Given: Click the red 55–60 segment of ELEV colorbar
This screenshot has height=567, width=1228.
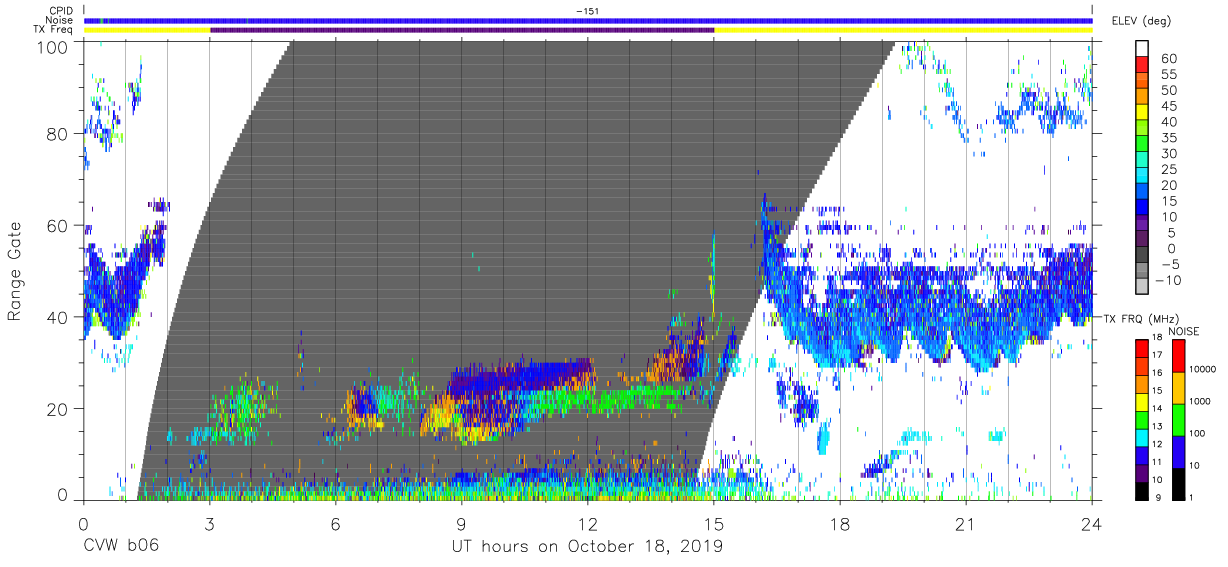Looking at the screenshot, I should click(x=1143, y=66).
